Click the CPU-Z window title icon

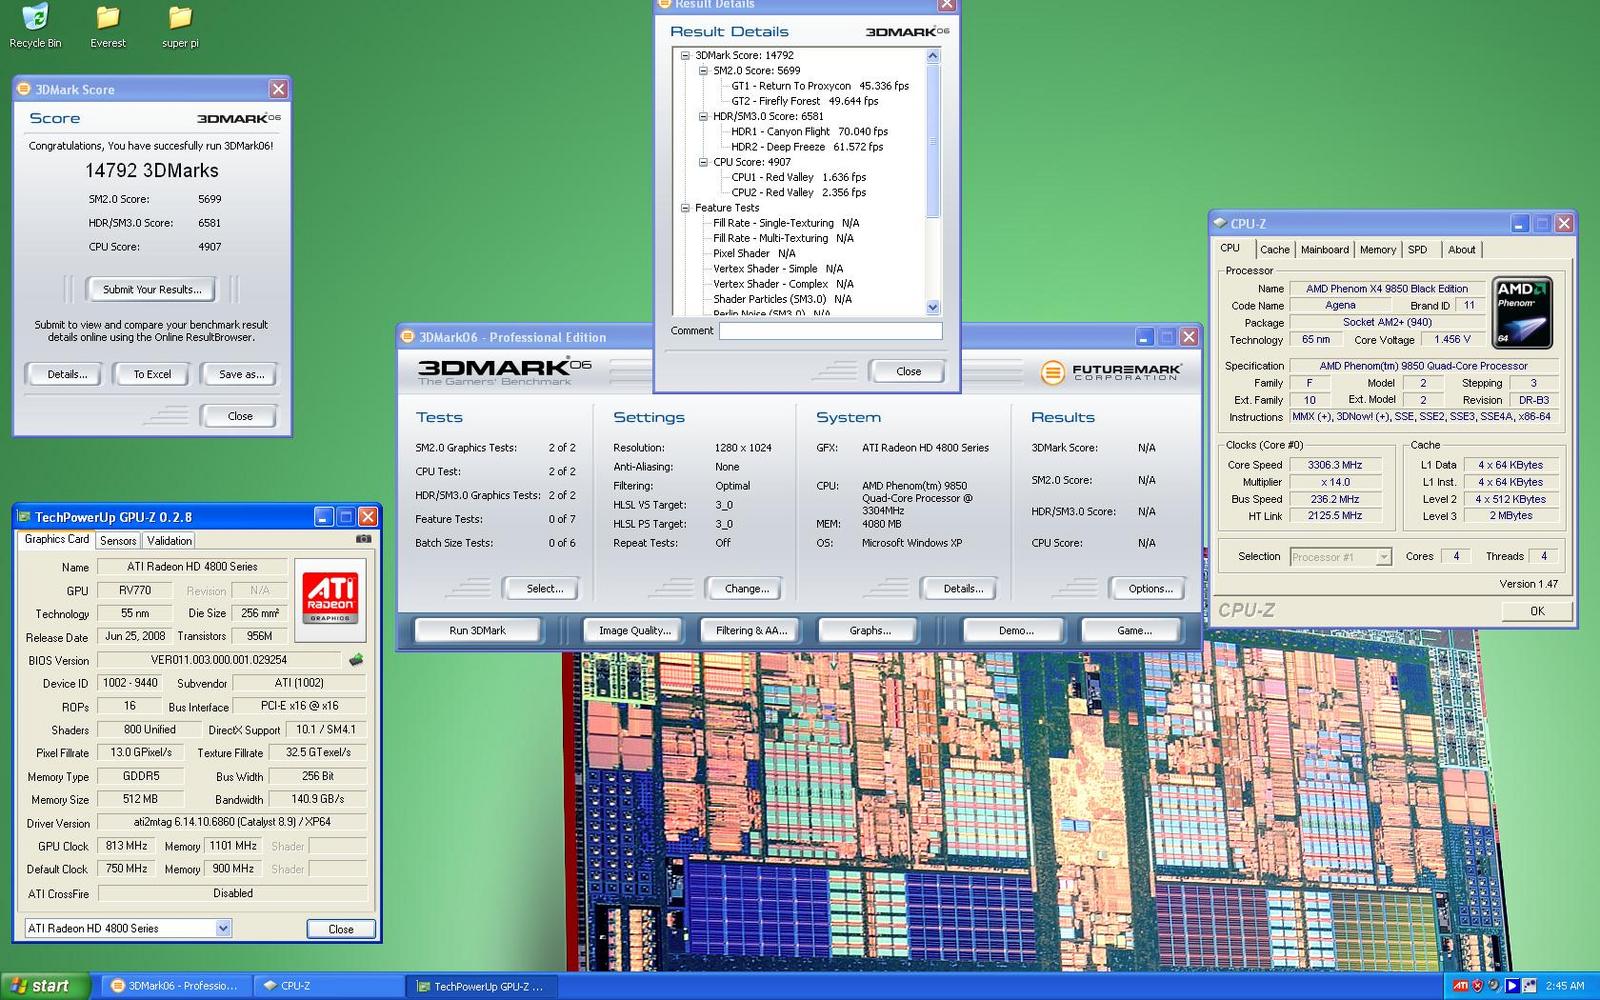1220,224
